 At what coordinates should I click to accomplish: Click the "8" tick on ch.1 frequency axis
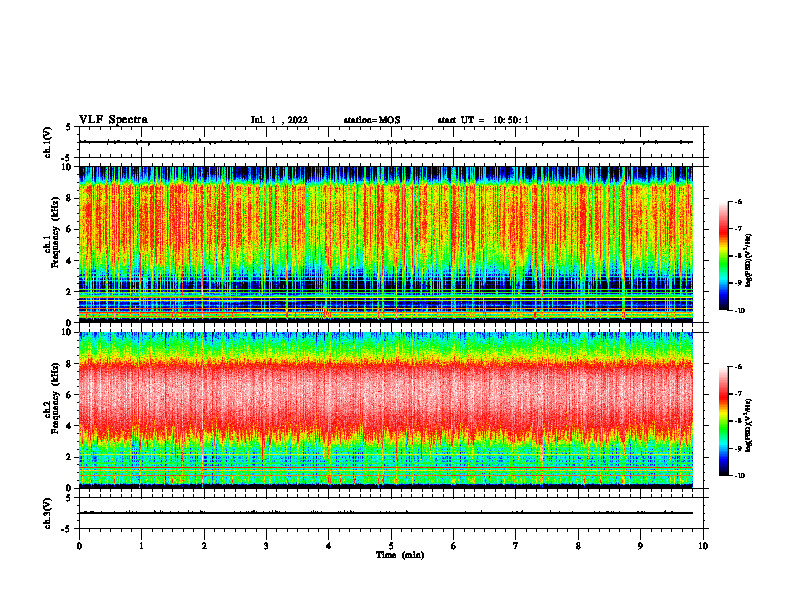[71, 198]
